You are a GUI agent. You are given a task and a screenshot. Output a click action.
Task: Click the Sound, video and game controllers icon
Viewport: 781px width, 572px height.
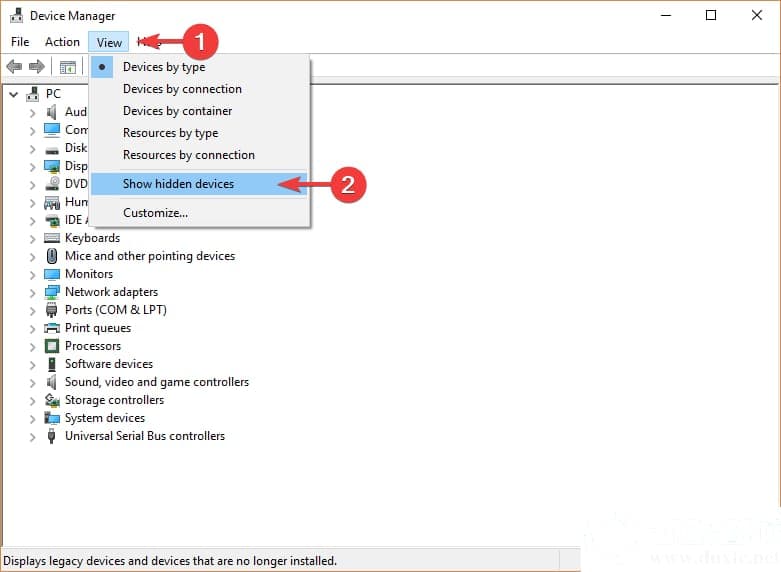[51, 382]
